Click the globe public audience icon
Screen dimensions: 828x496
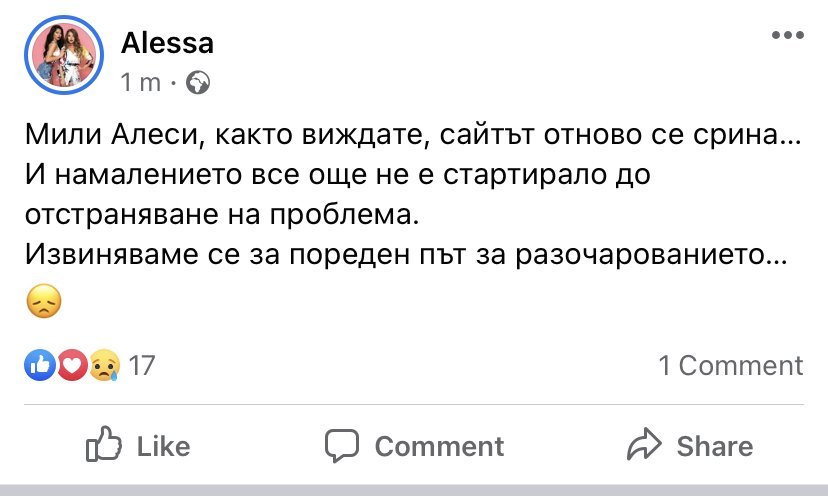199,83
